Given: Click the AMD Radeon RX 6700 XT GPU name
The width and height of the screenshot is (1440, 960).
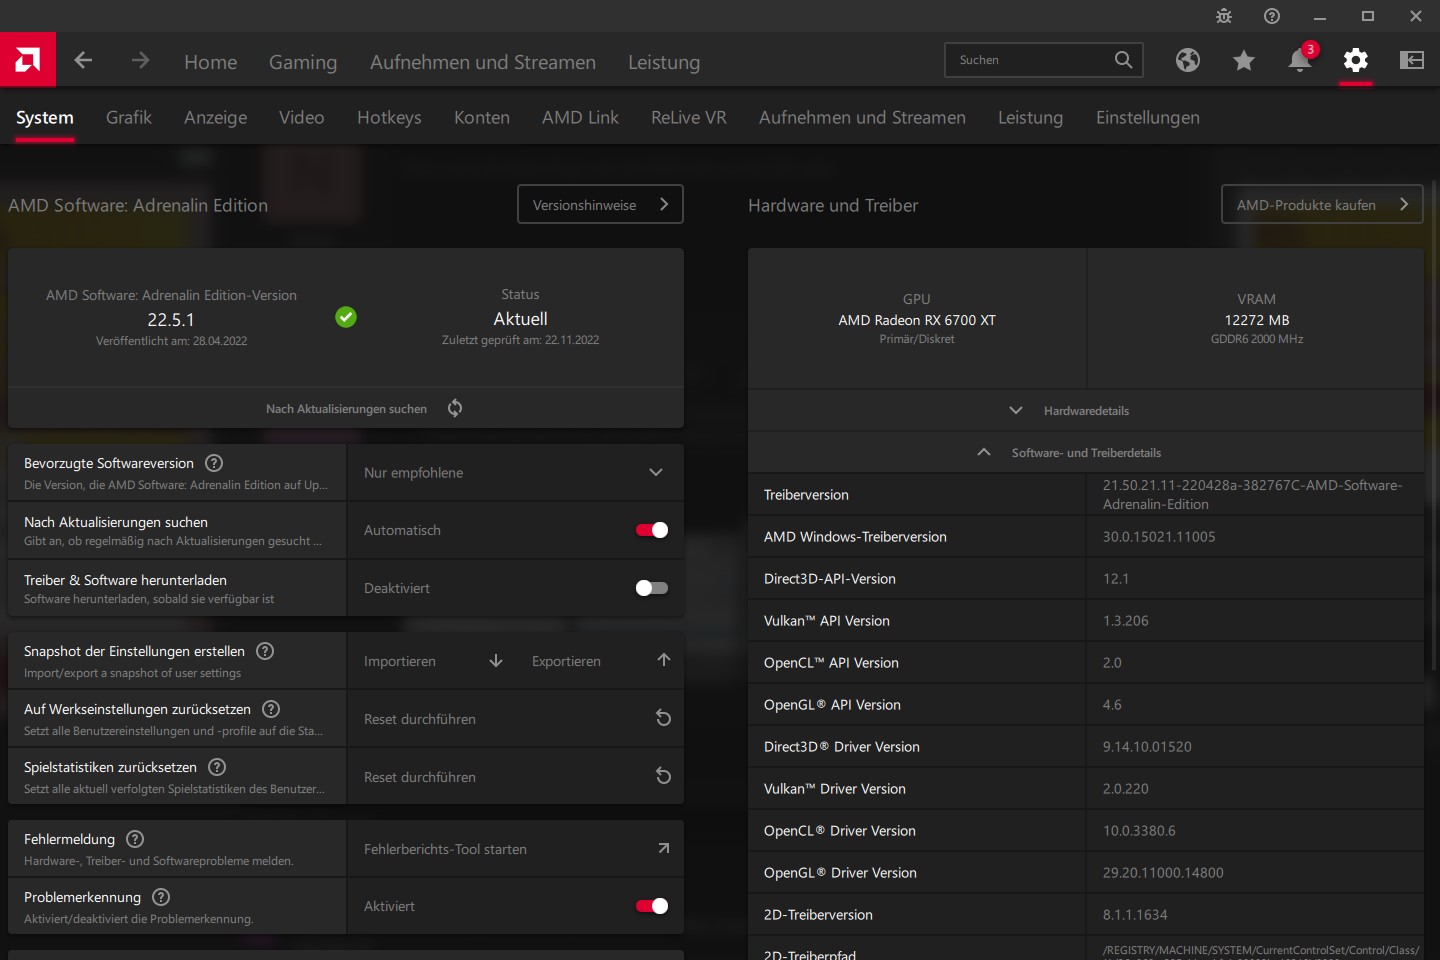Looking at the screenshot, I should pos(917,320).
